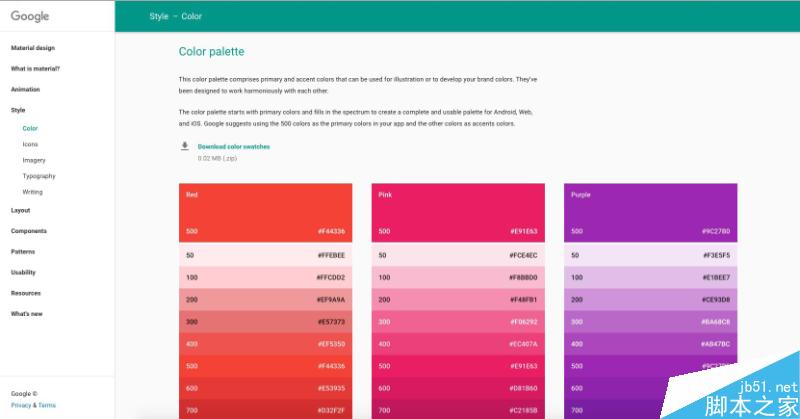Open Components in the sidebar
The image size is (800, 419).
[29, 231]
